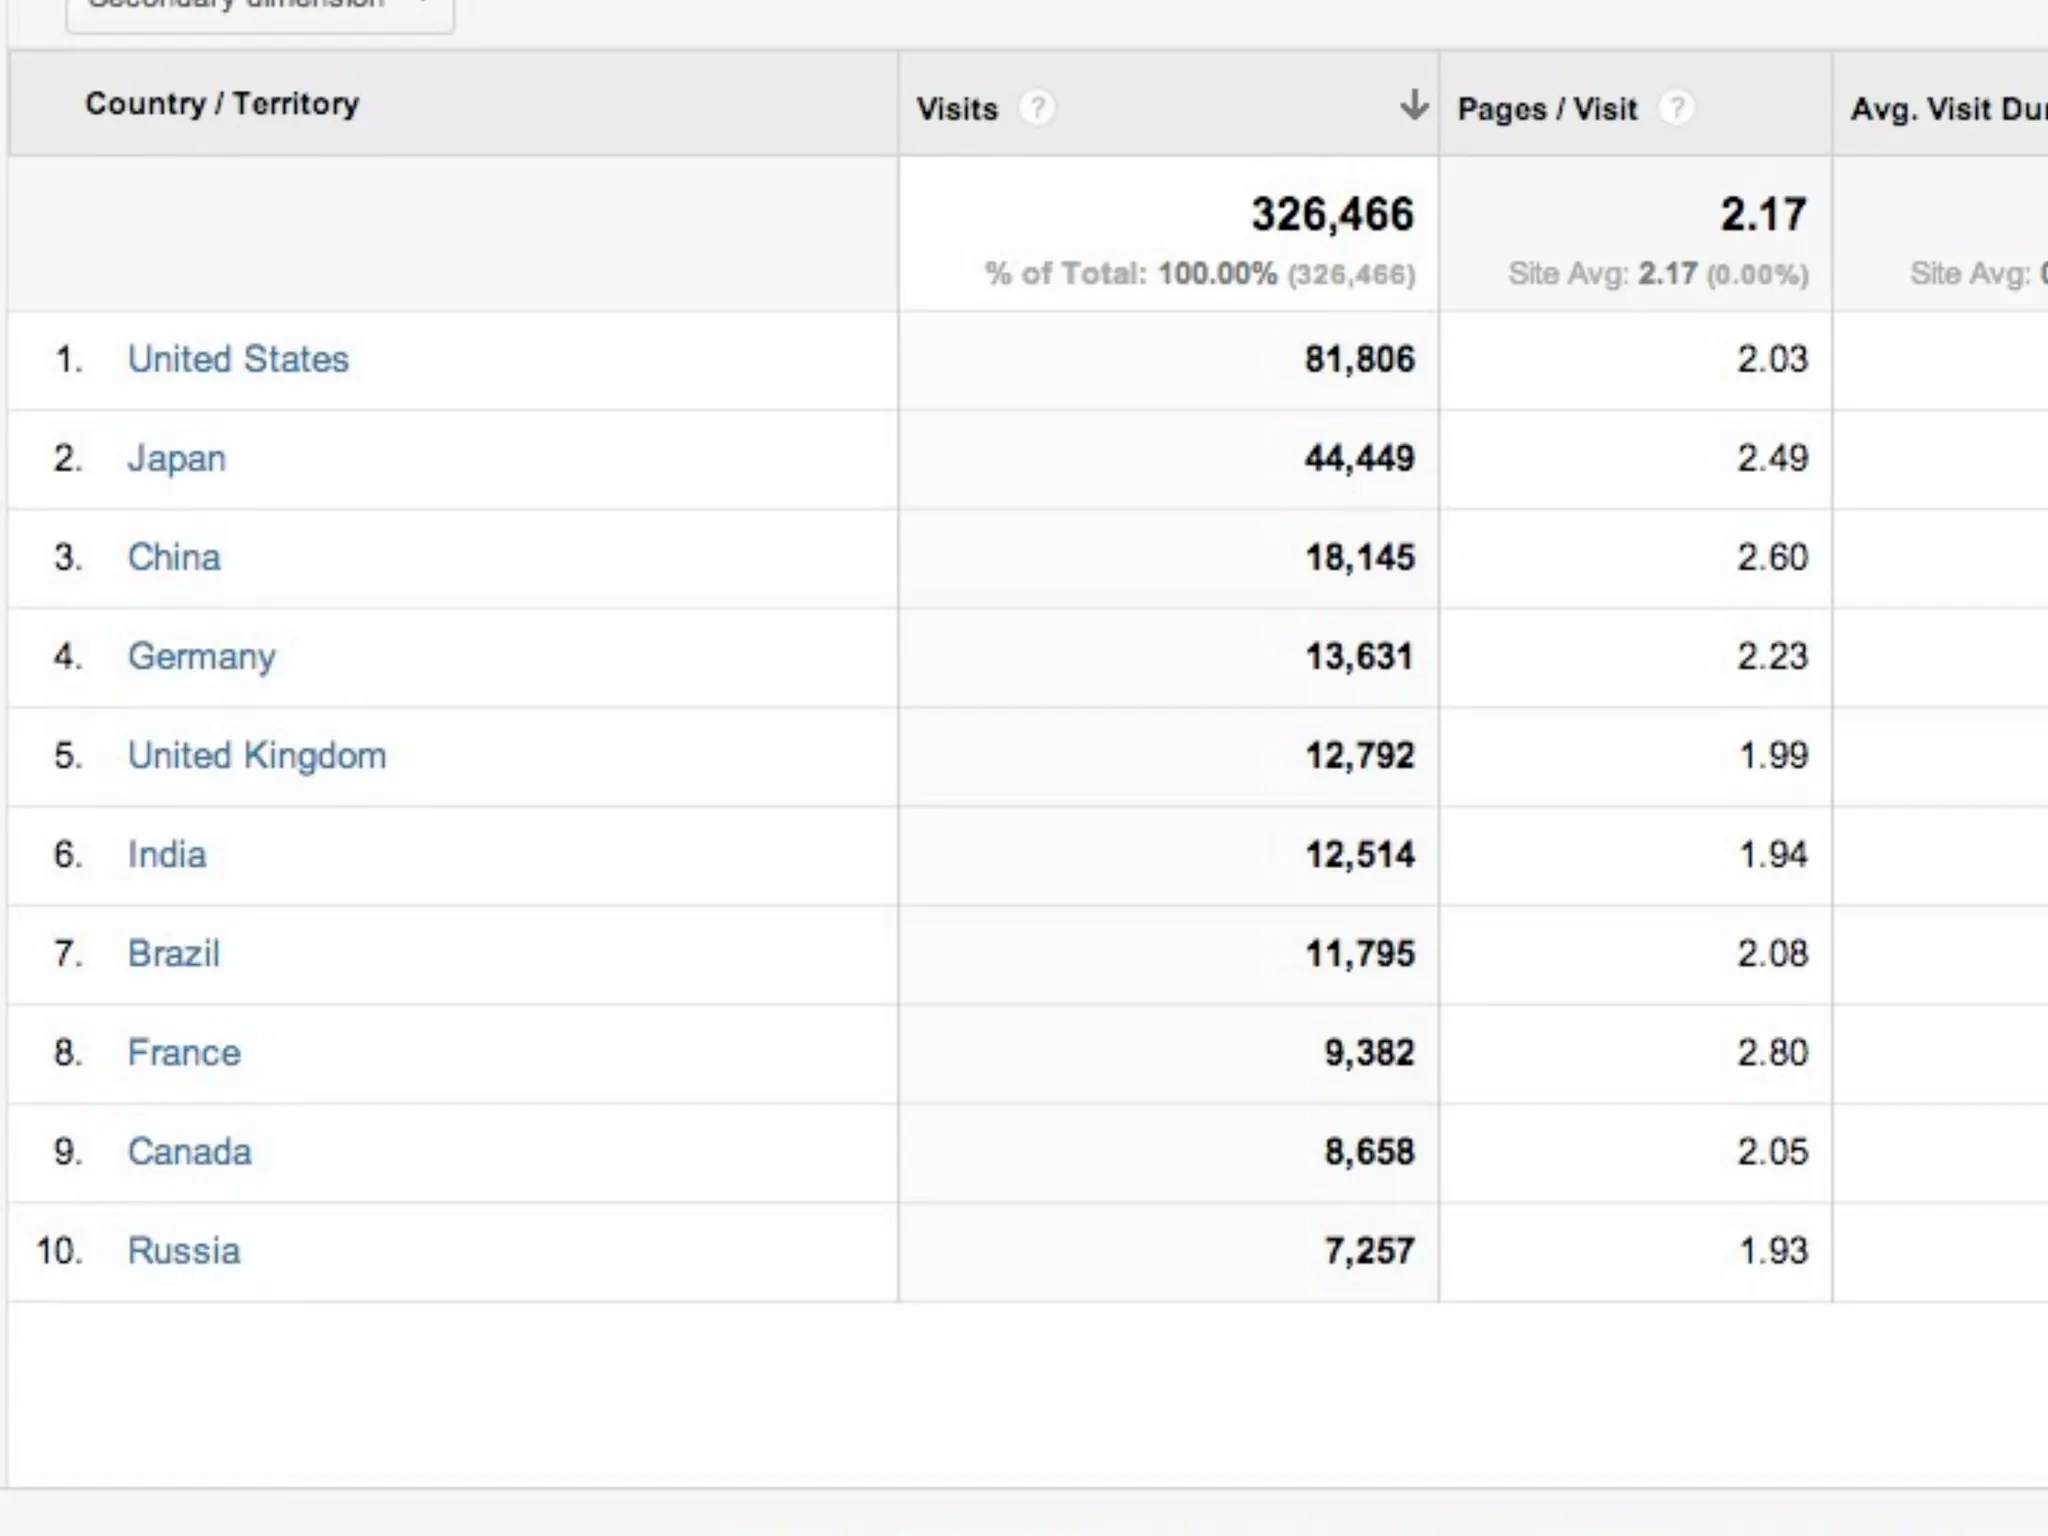
Task: Select total visits value 326,466
Action: (1333, 214)
